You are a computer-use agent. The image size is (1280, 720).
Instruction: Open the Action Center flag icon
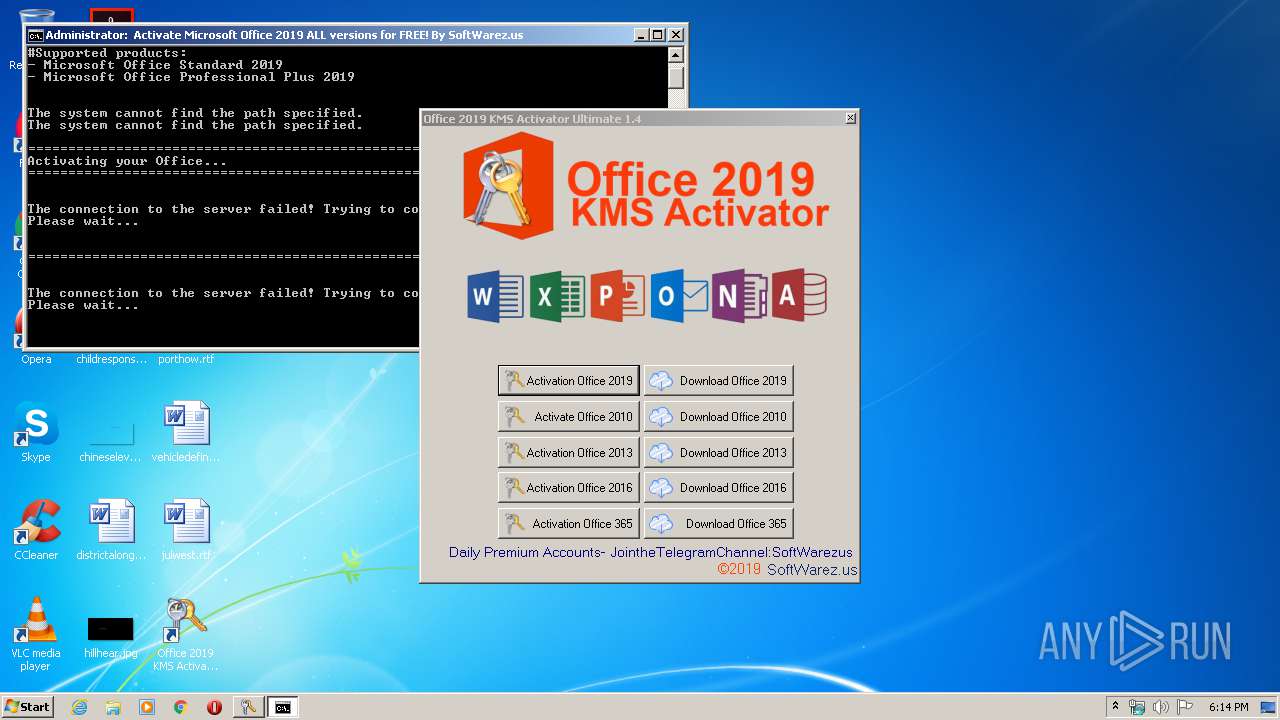point(1185,707)
